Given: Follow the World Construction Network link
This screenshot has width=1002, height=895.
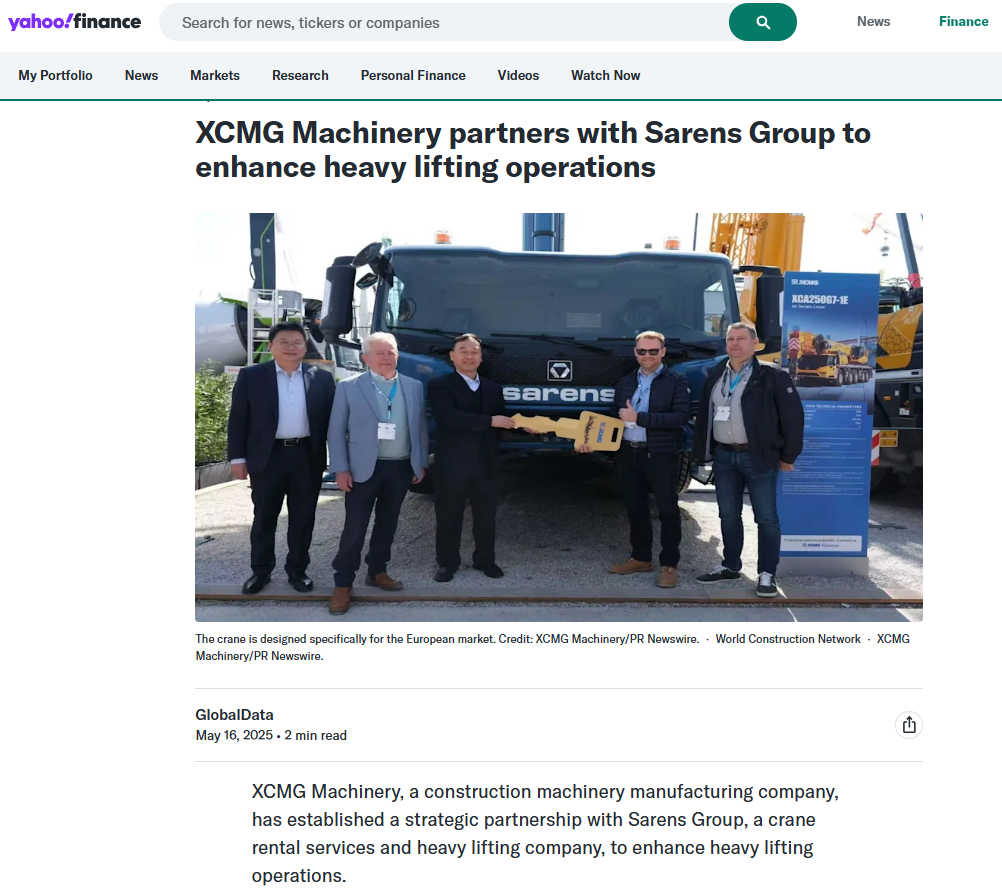Looking at the screenshot, I should coord(787,639).
